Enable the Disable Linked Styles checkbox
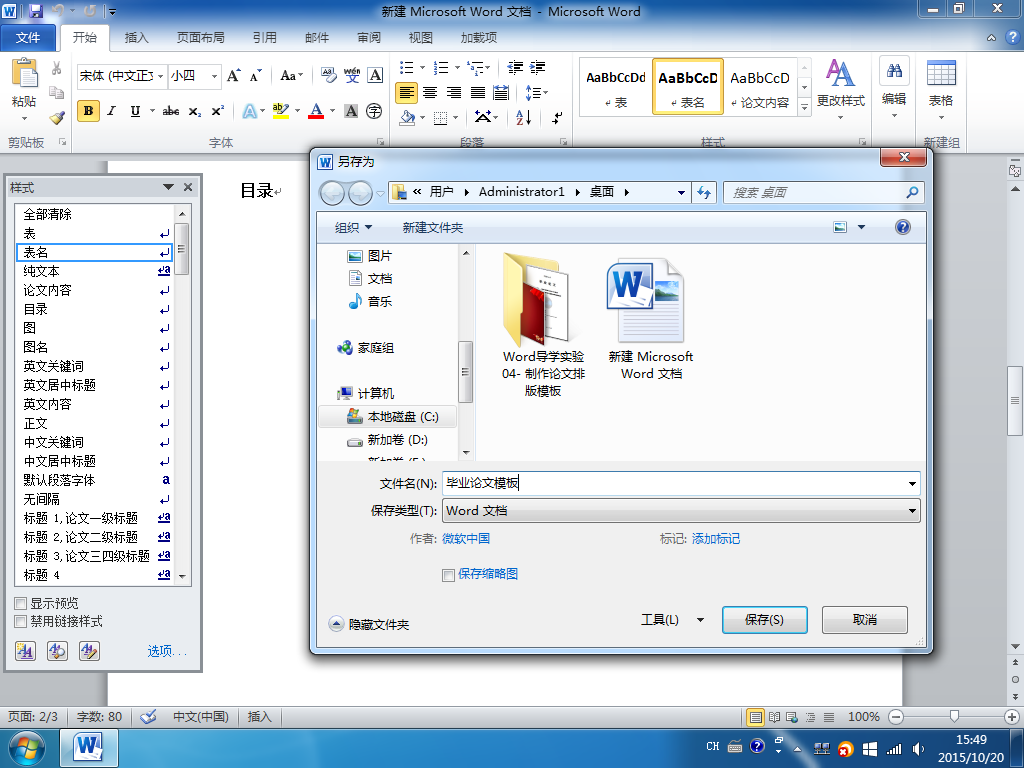The image size is (1024, 768). pos(21,621)
